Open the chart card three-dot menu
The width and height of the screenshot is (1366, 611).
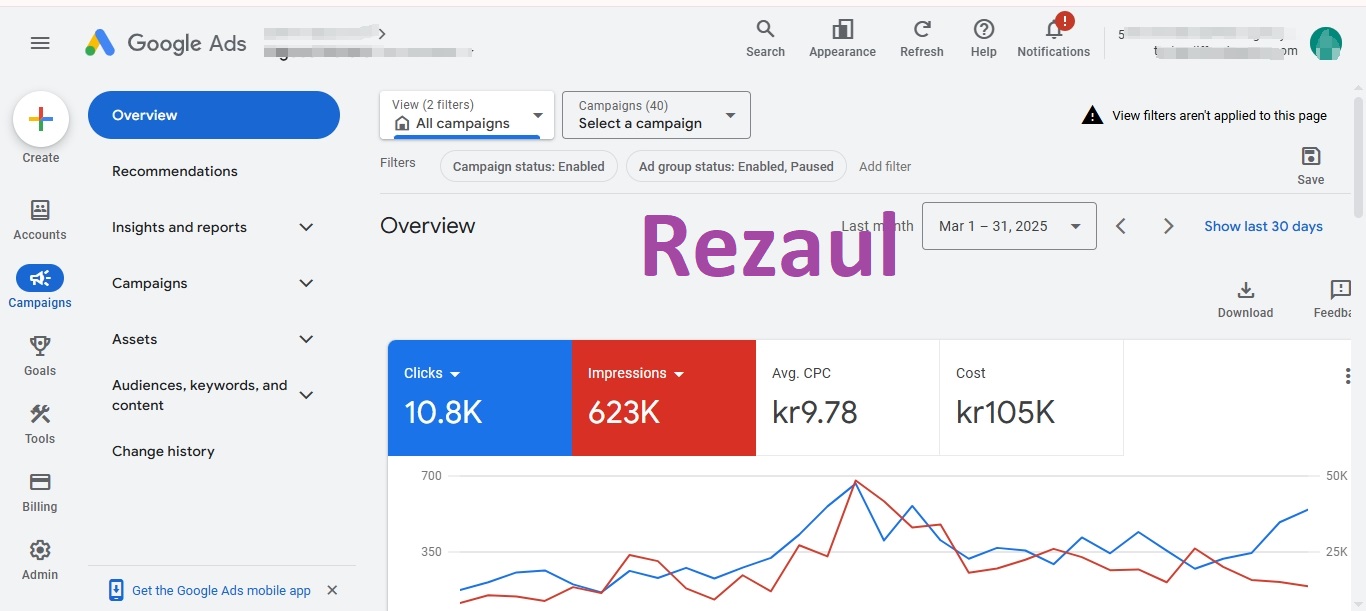pyautogui.click(x=1348, y=376)
